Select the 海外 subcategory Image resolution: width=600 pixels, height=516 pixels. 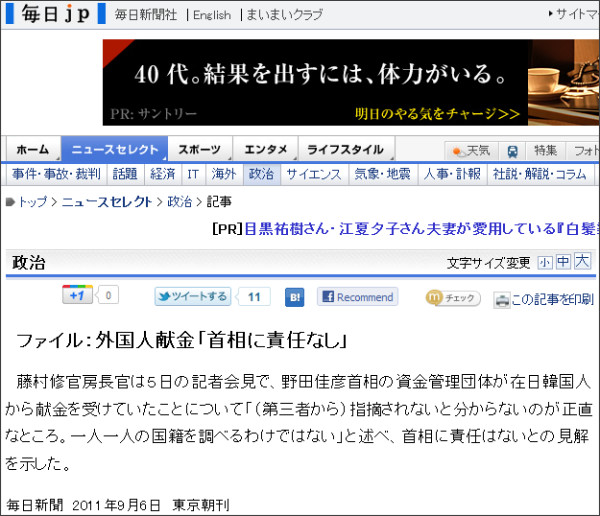pyautogui.click(x=224, y=174)
